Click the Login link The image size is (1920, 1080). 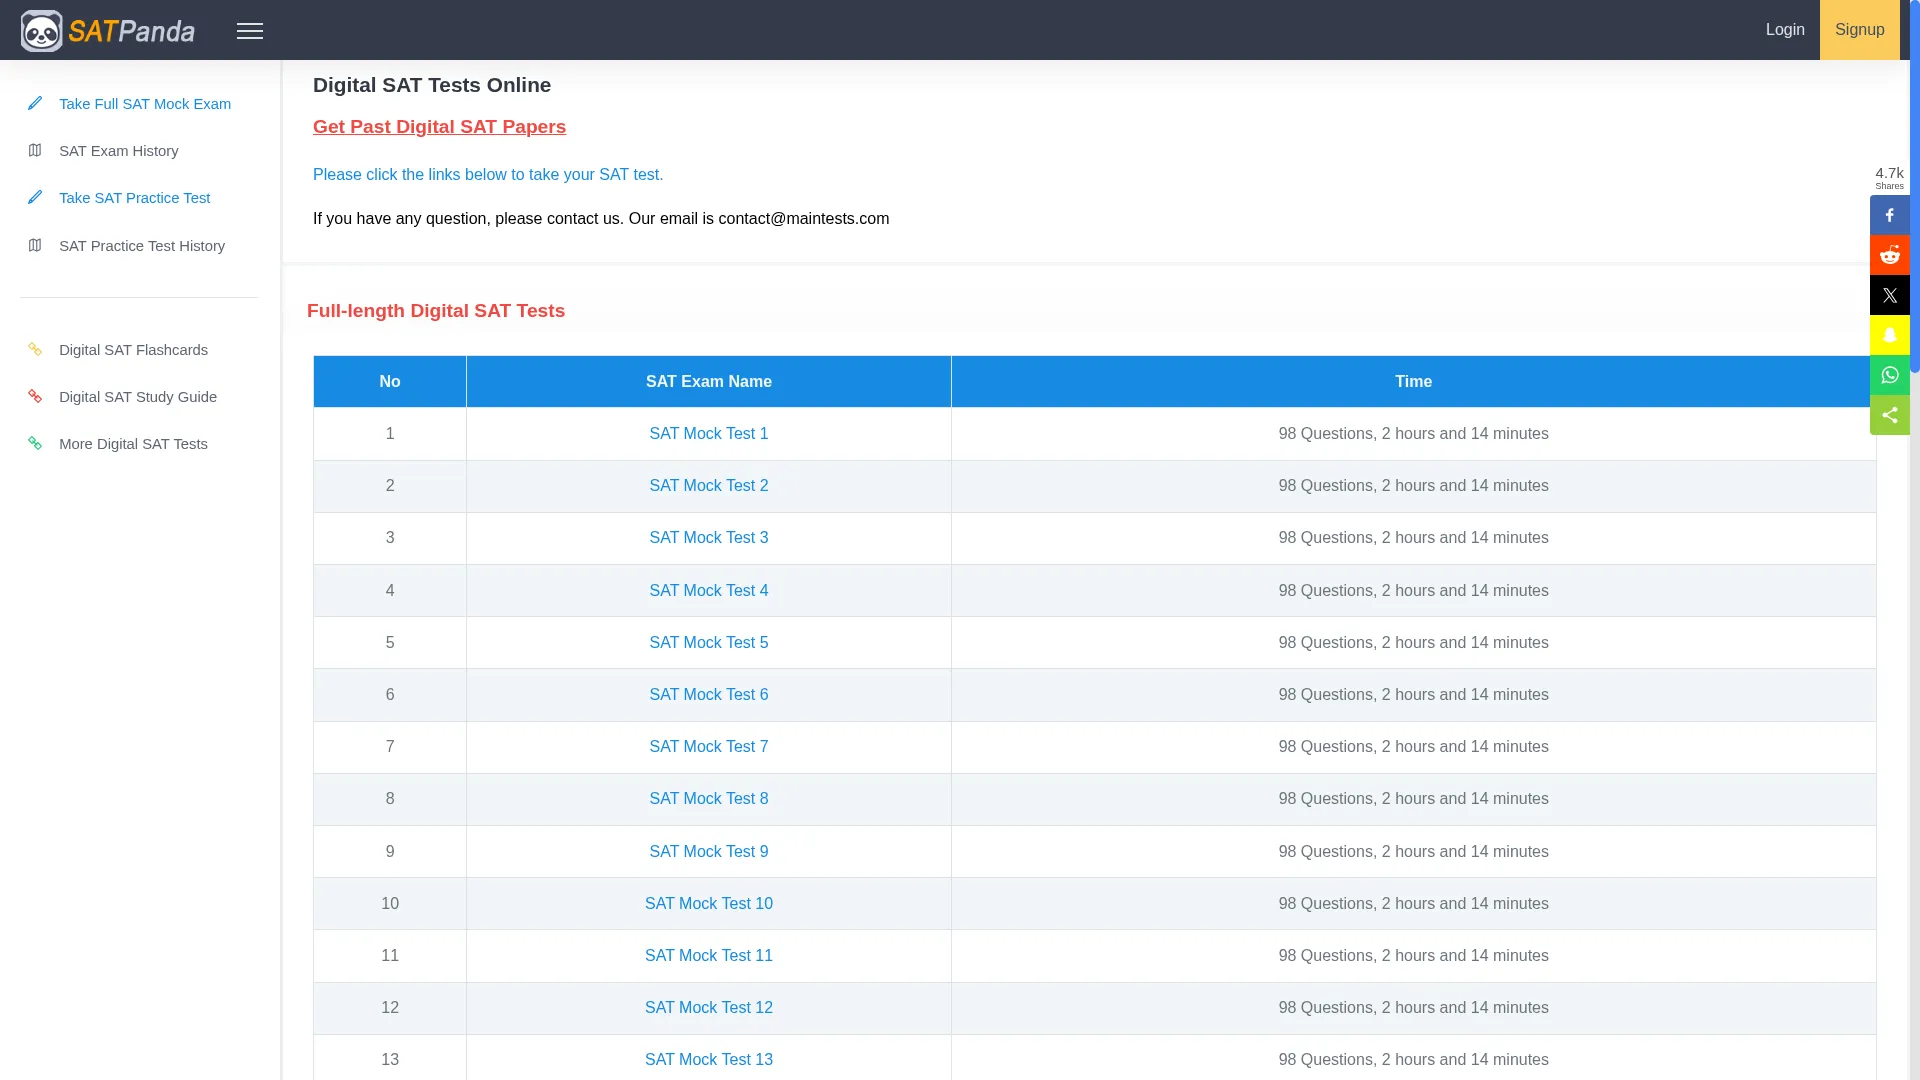1785,30
